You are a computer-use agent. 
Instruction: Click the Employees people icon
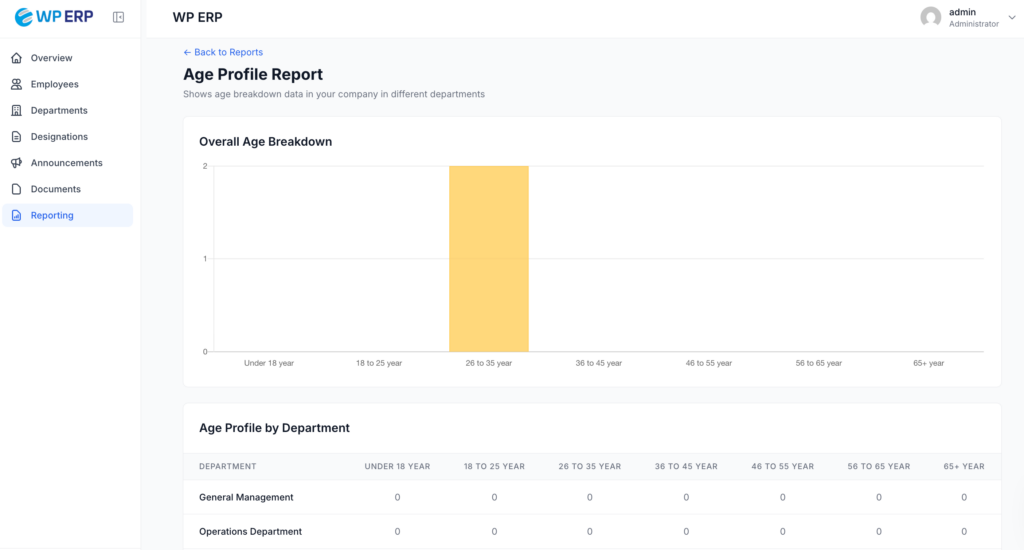16,84
